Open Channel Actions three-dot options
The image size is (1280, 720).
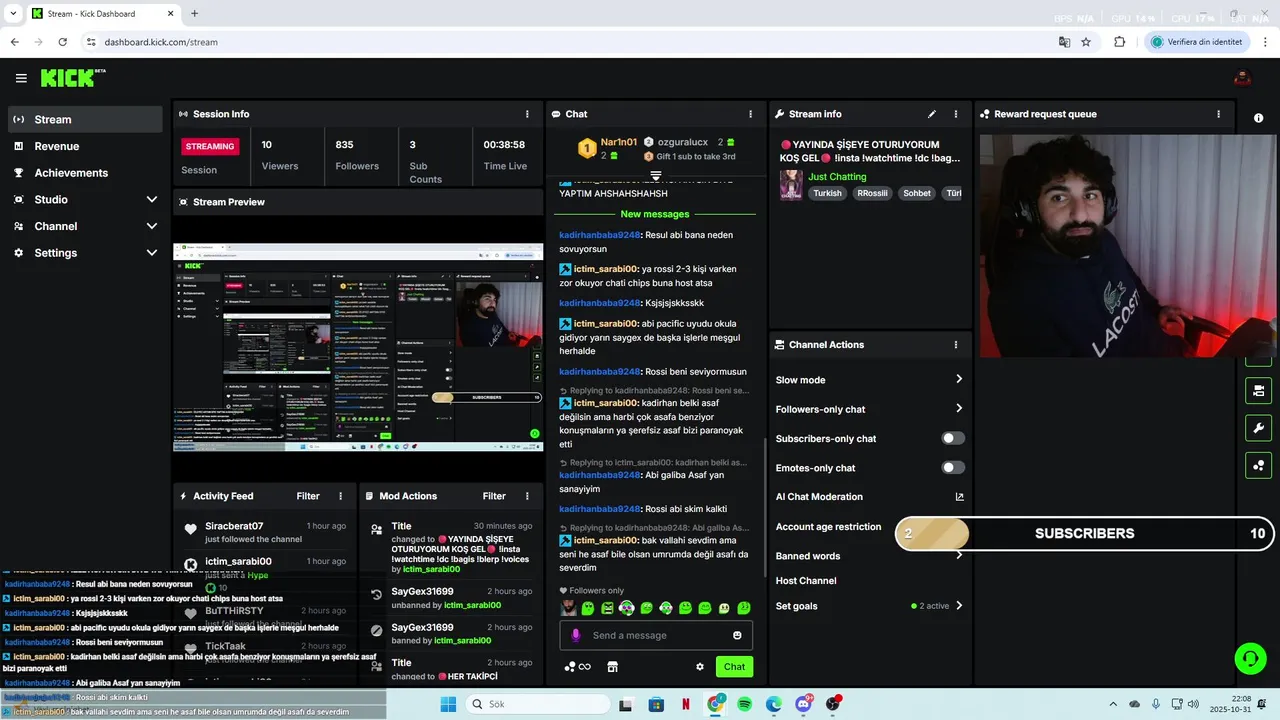pos(955,345)
